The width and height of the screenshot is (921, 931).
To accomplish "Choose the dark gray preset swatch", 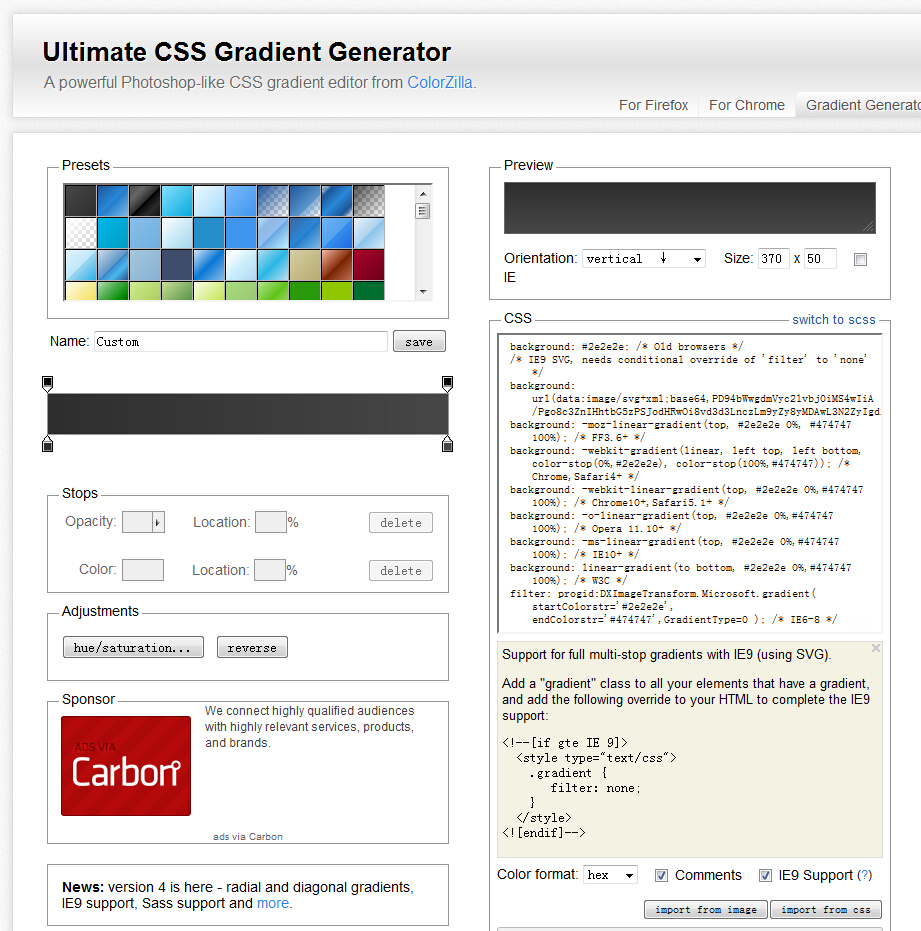I will coord(80,200).
